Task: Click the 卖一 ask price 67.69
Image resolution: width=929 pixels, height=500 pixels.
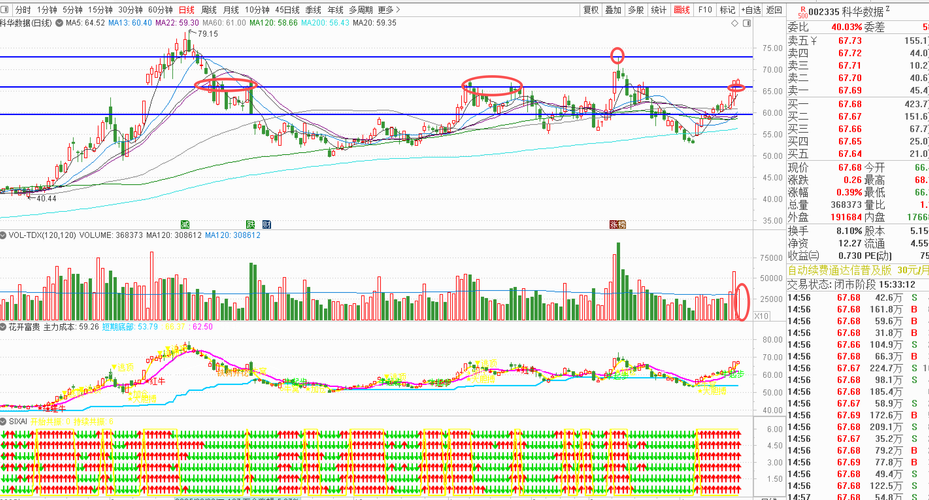Action: coord(850,90)
